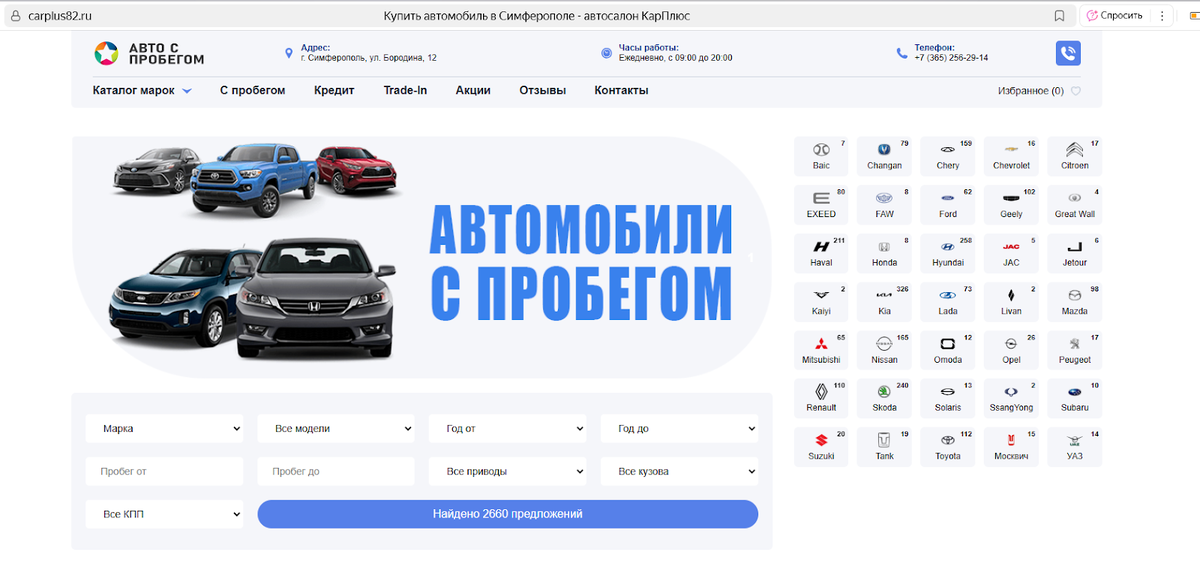The height and width of the screenshot is (567, 1200).
Task: Click the Пробег до input field
Action: tap(336, 471)
